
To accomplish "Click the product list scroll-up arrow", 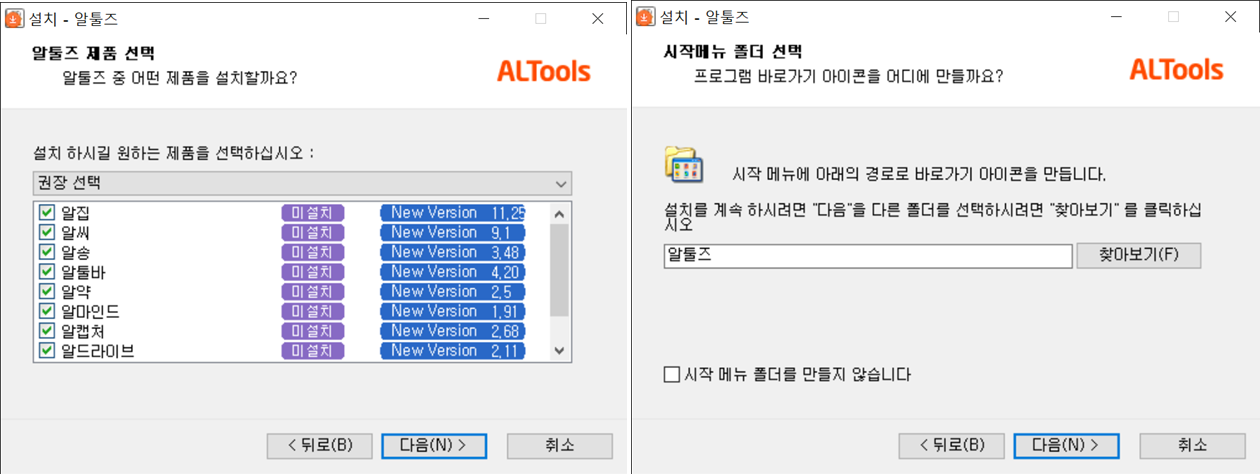I will click(x=560, y=213).
